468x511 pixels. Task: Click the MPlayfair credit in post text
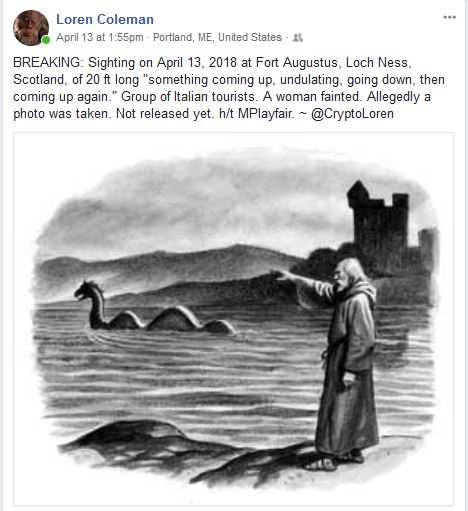tap(266, 114)
